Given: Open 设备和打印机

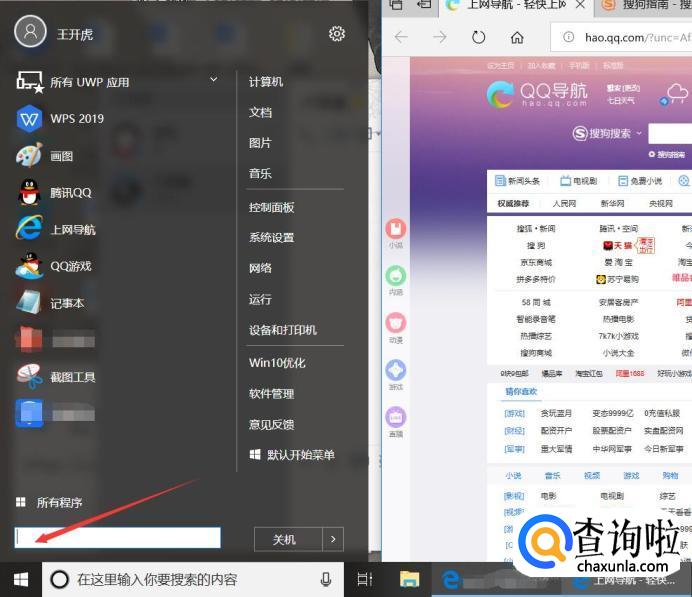Looking at the screenshot, I should coord(282,330).
